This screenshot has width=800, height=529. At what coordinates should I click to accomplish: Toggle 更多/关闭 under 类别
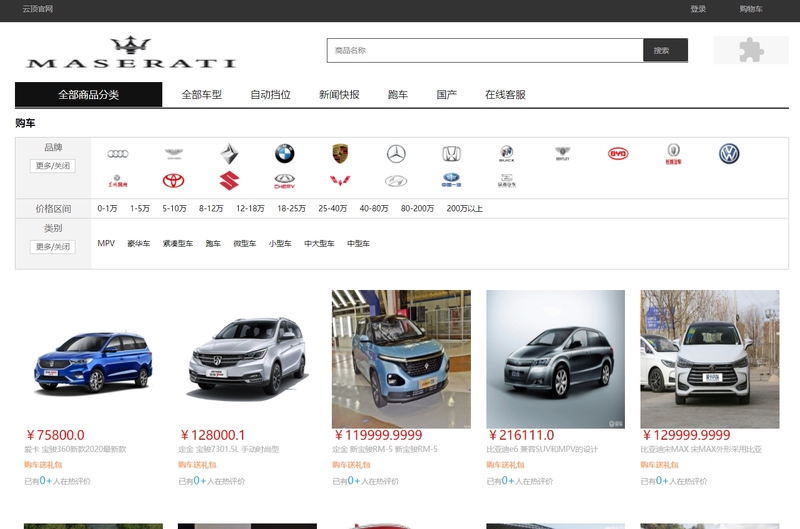pos(53,247)
